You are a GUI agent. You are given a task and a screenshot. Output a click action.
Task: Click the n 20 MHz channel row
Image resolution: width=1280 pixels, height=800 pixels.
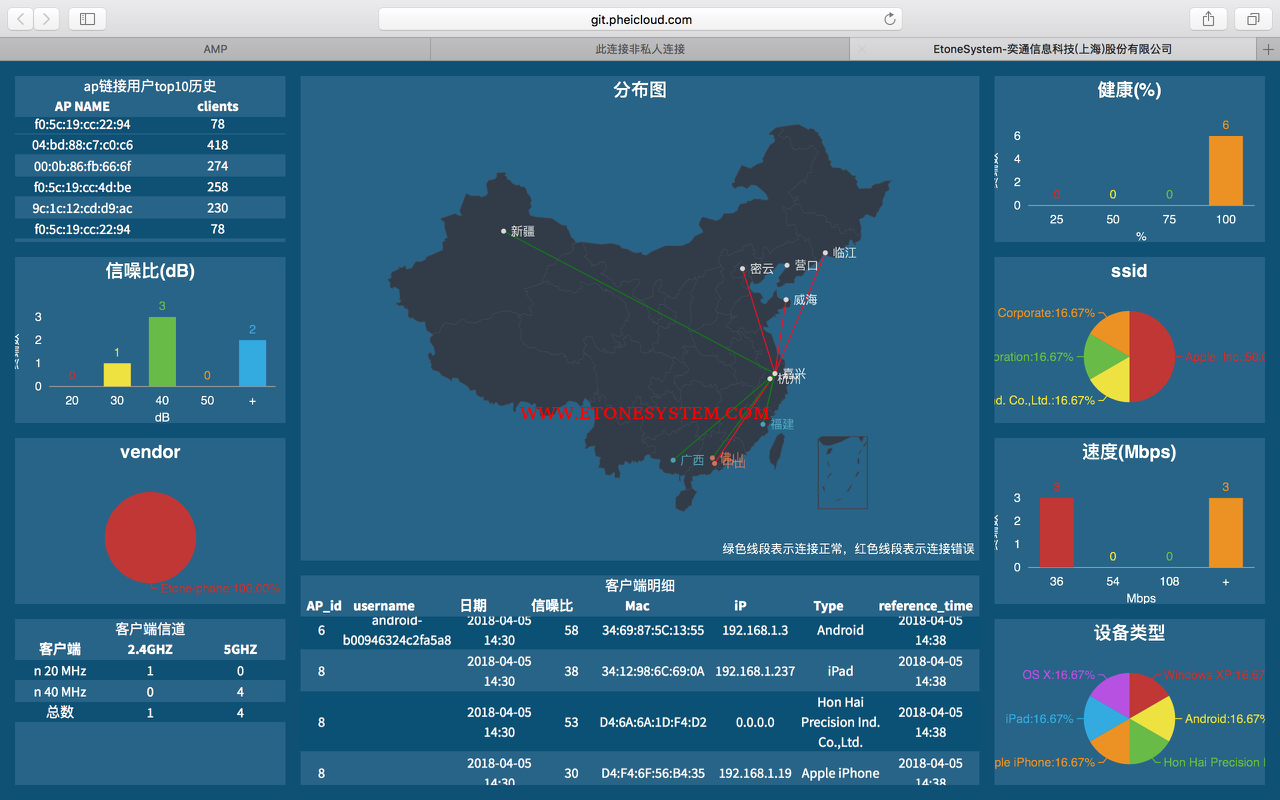coord(150,671)
